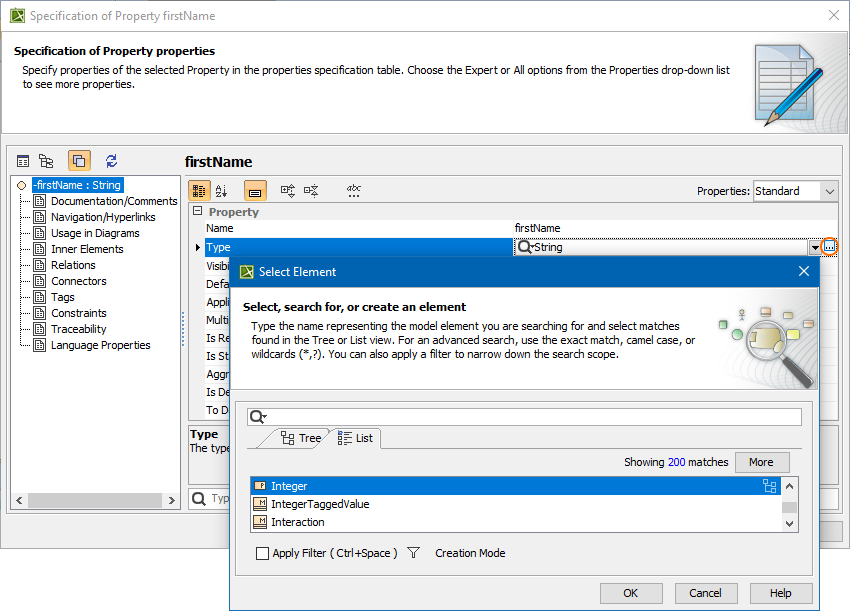Click the OK button
Screen dimensions: 850x611
click(x=631, y=593)
